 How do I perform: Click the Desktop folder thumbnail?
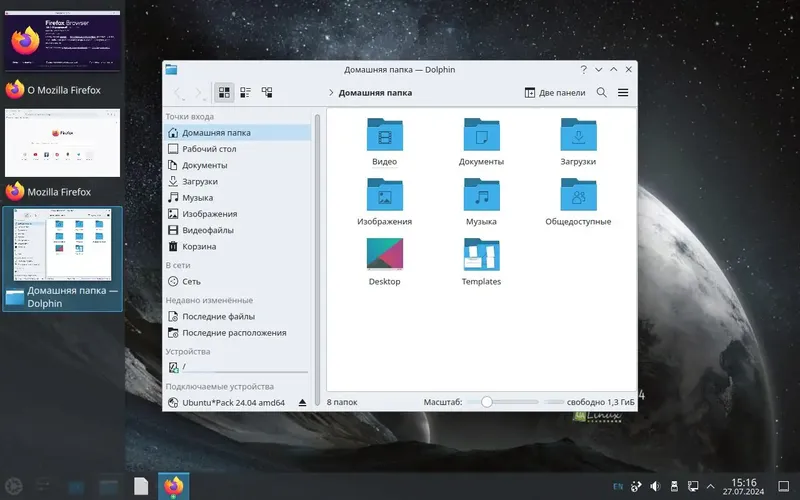coord(385,254)
